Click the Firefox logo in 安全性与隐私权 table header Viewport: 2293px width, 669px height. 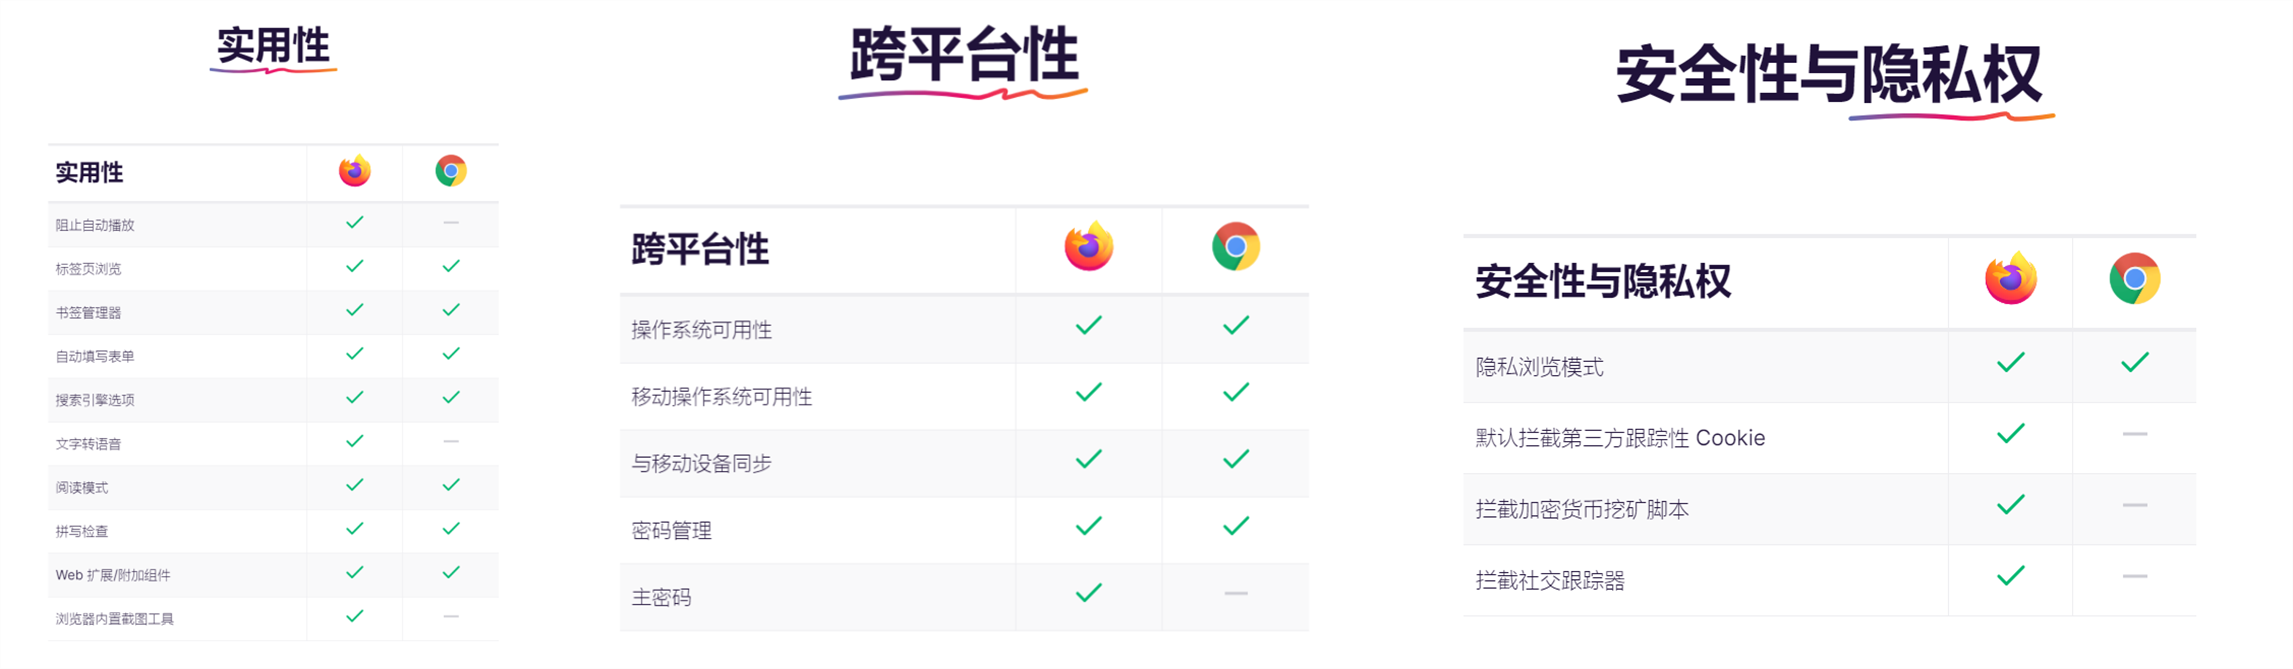pyautogui.click(x=2011, y=278)
